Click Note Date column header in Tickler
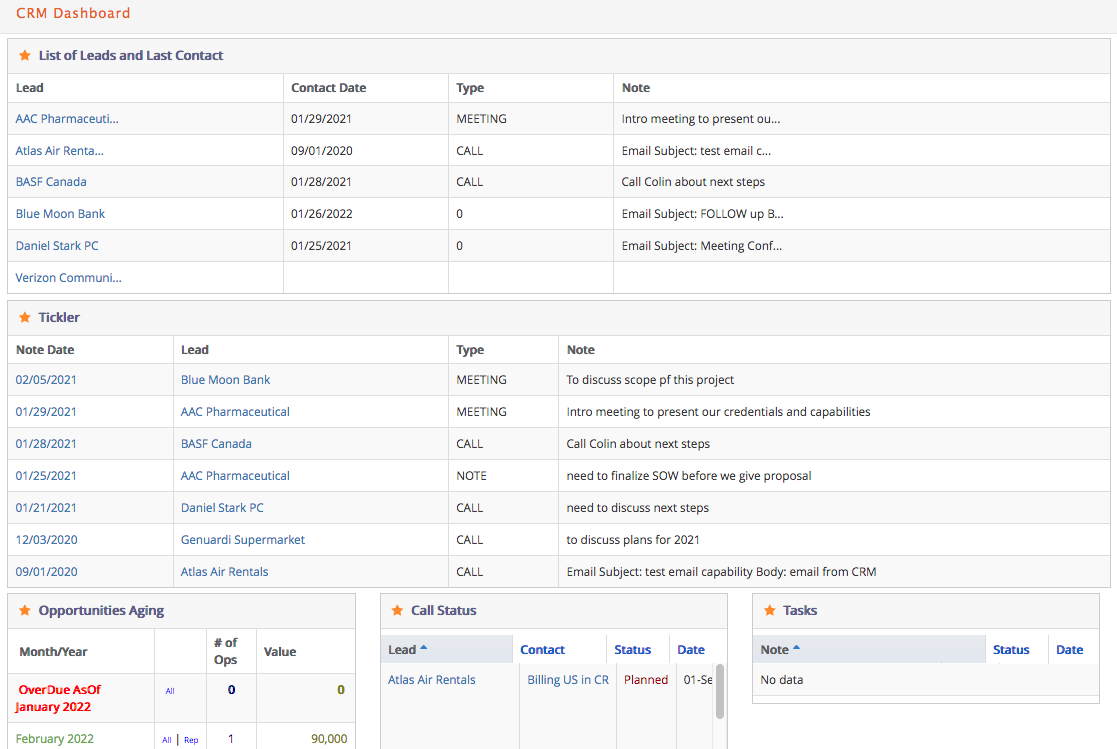 click(45, 350)
